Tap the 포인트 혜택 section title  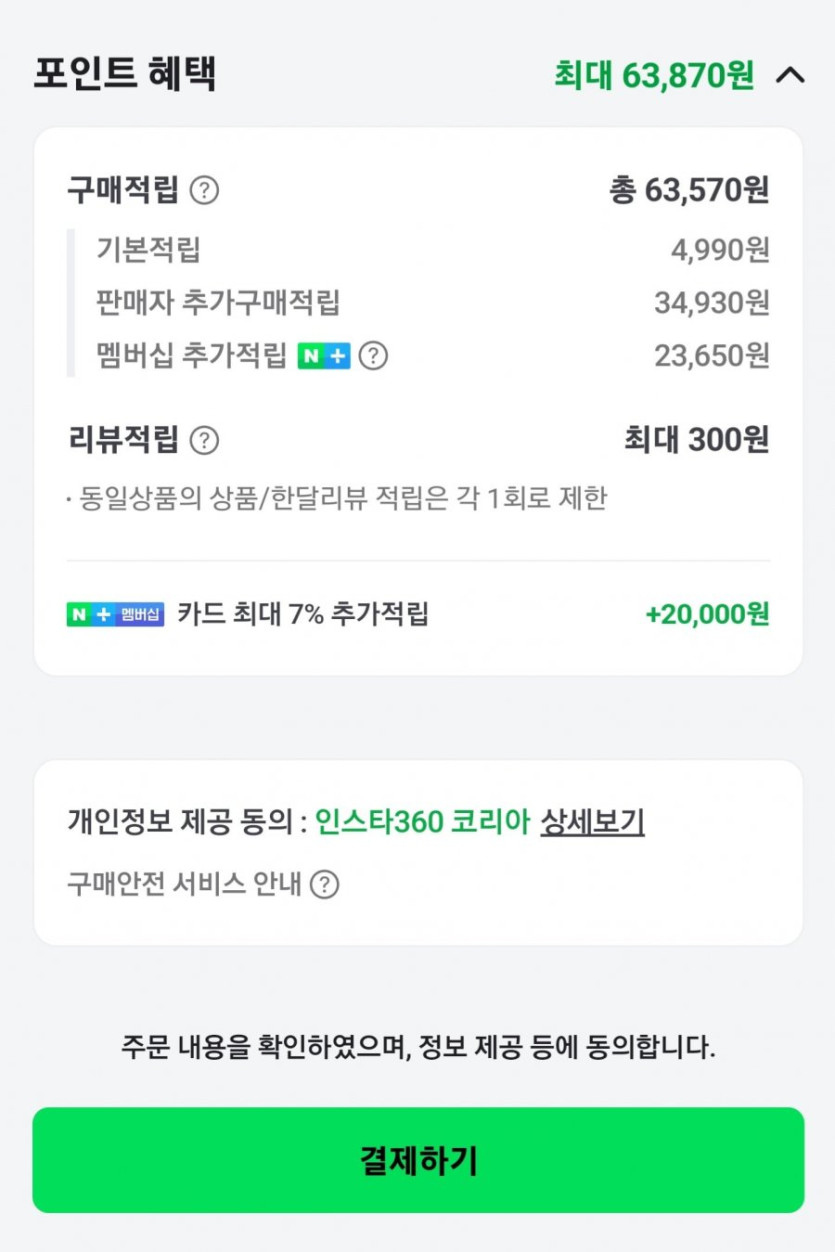(x=125, y=75)
